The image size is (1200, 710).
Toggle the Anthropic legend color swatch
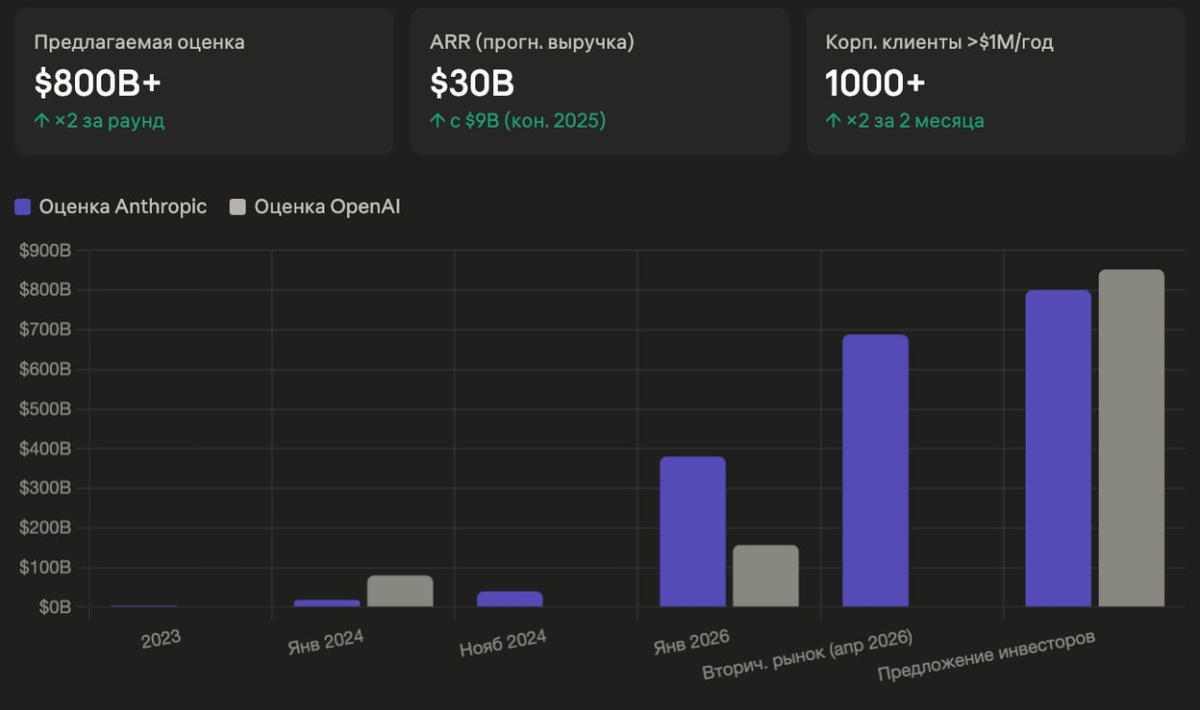click(23, 207)
